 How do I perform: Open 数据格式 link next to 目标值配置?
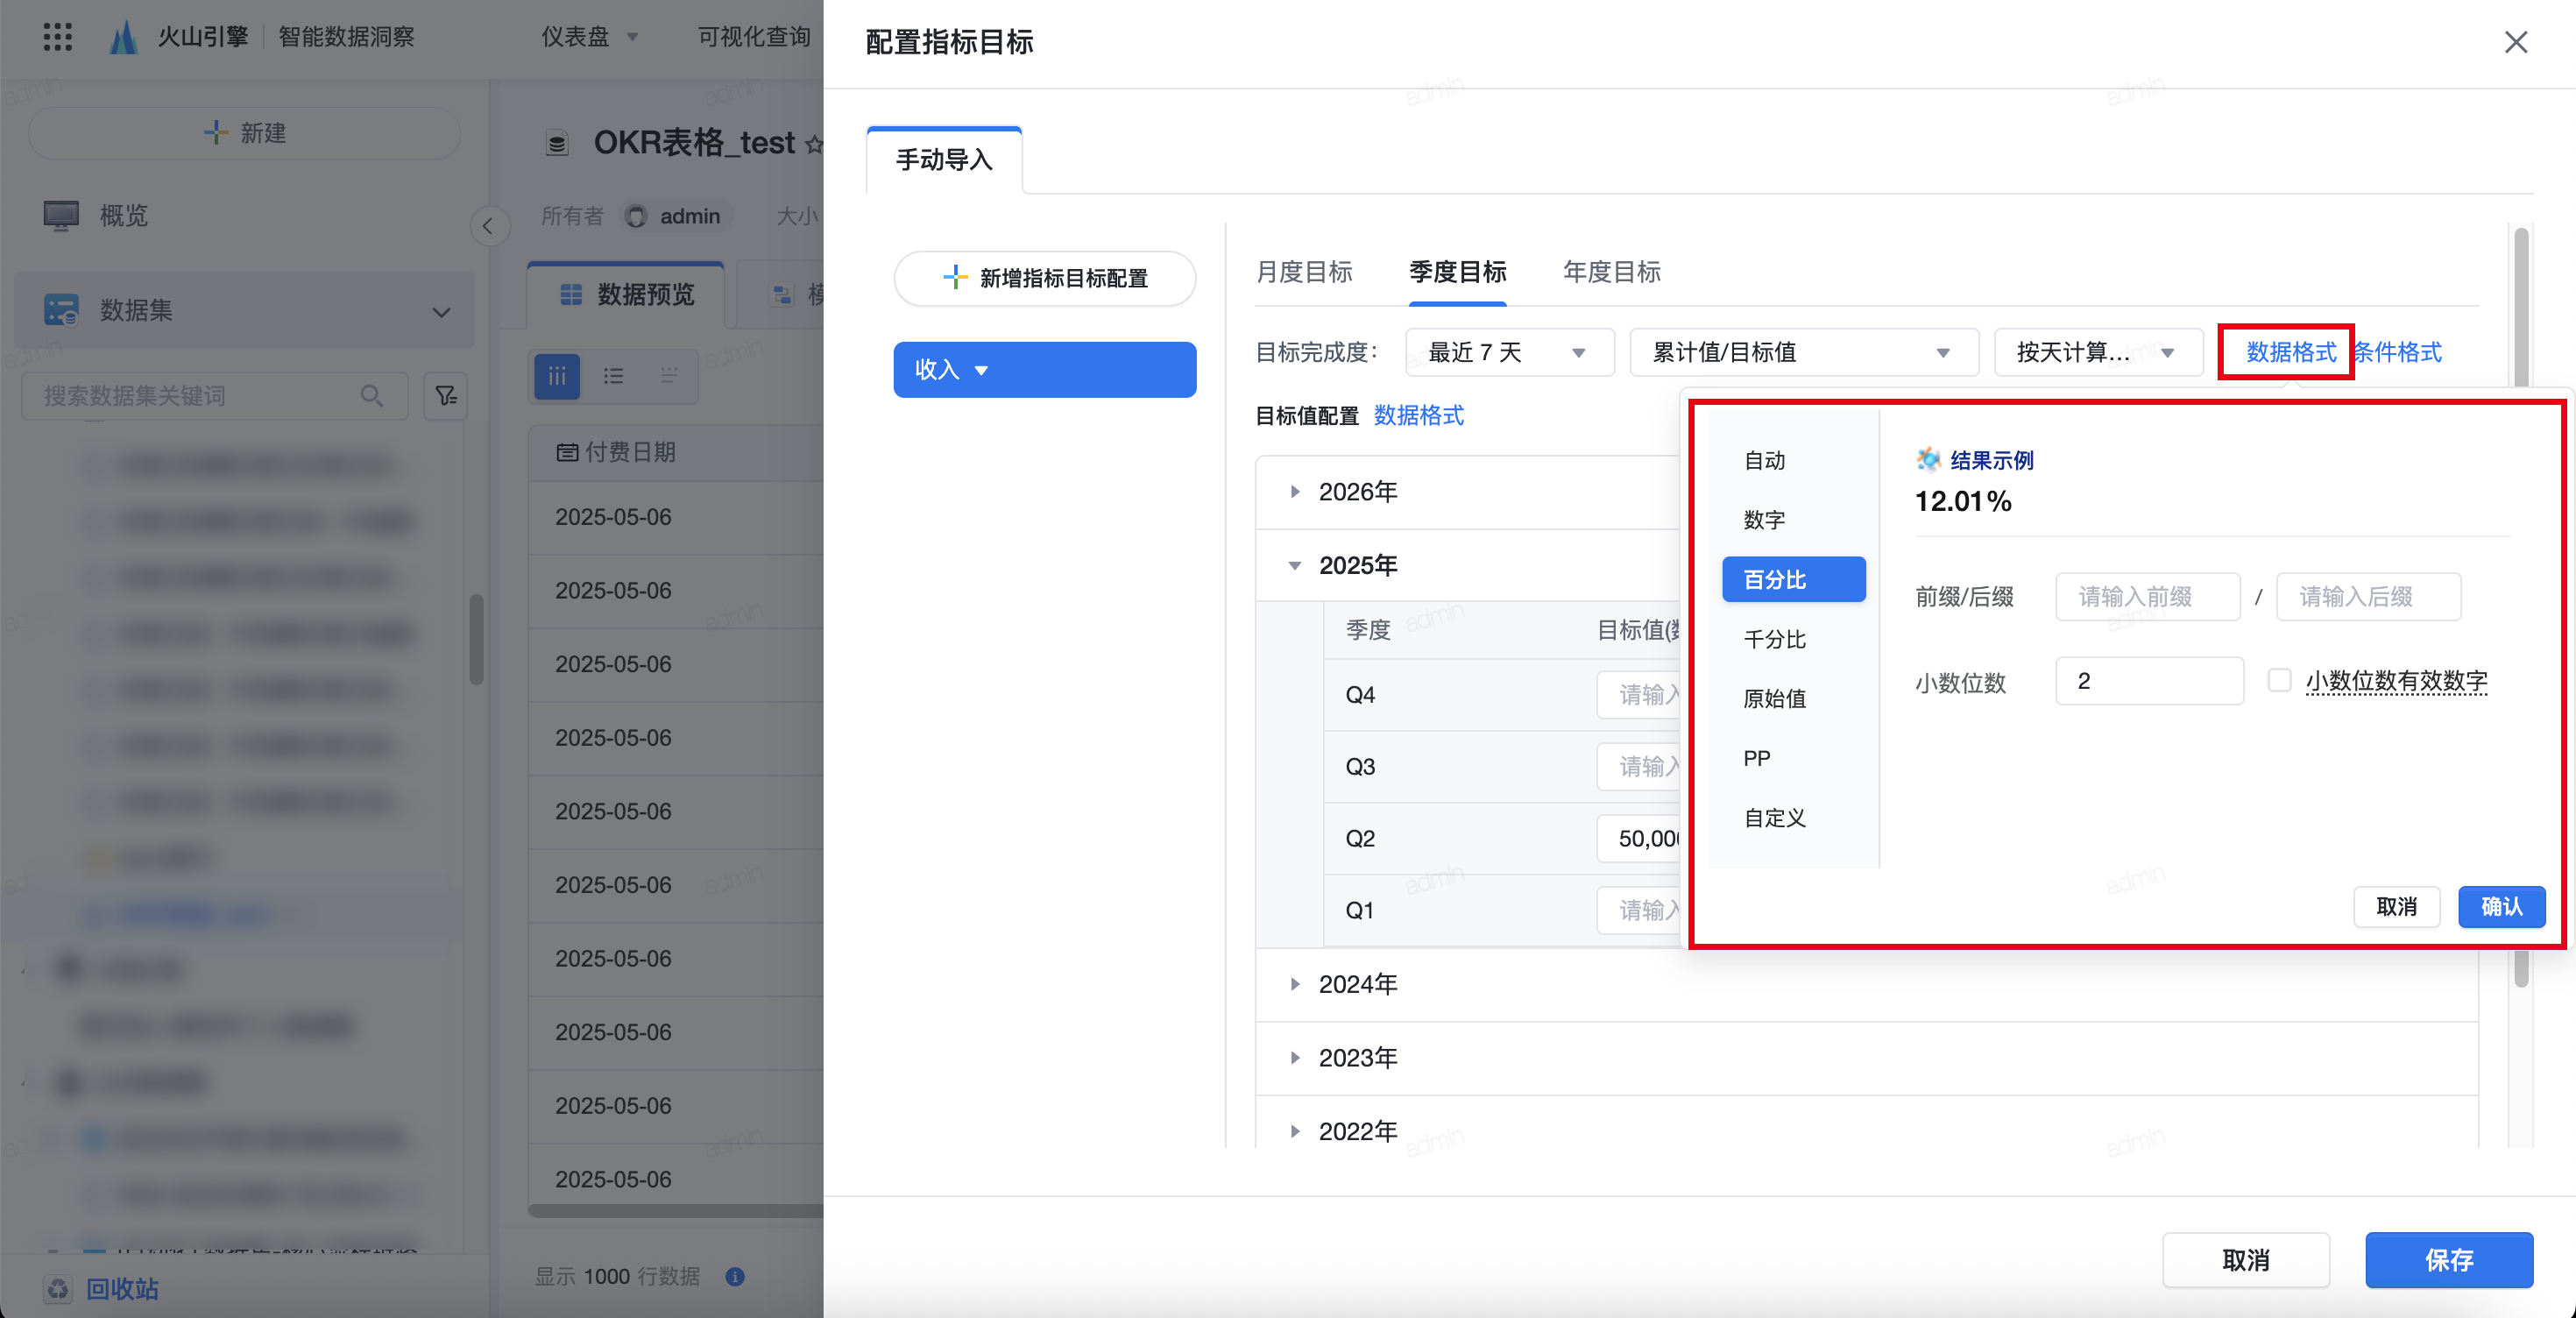pos(1418,416)
